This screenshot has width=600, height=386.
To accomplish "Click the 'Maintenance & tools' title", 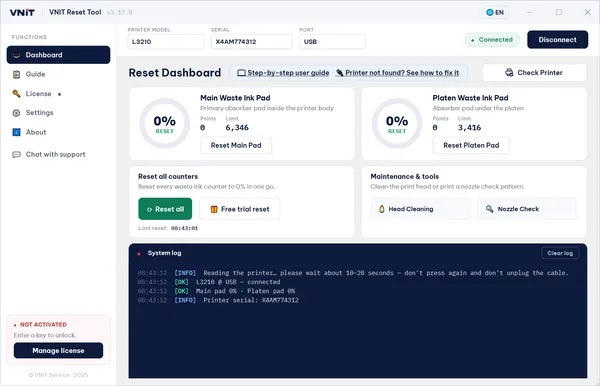I will click(404, 177).
